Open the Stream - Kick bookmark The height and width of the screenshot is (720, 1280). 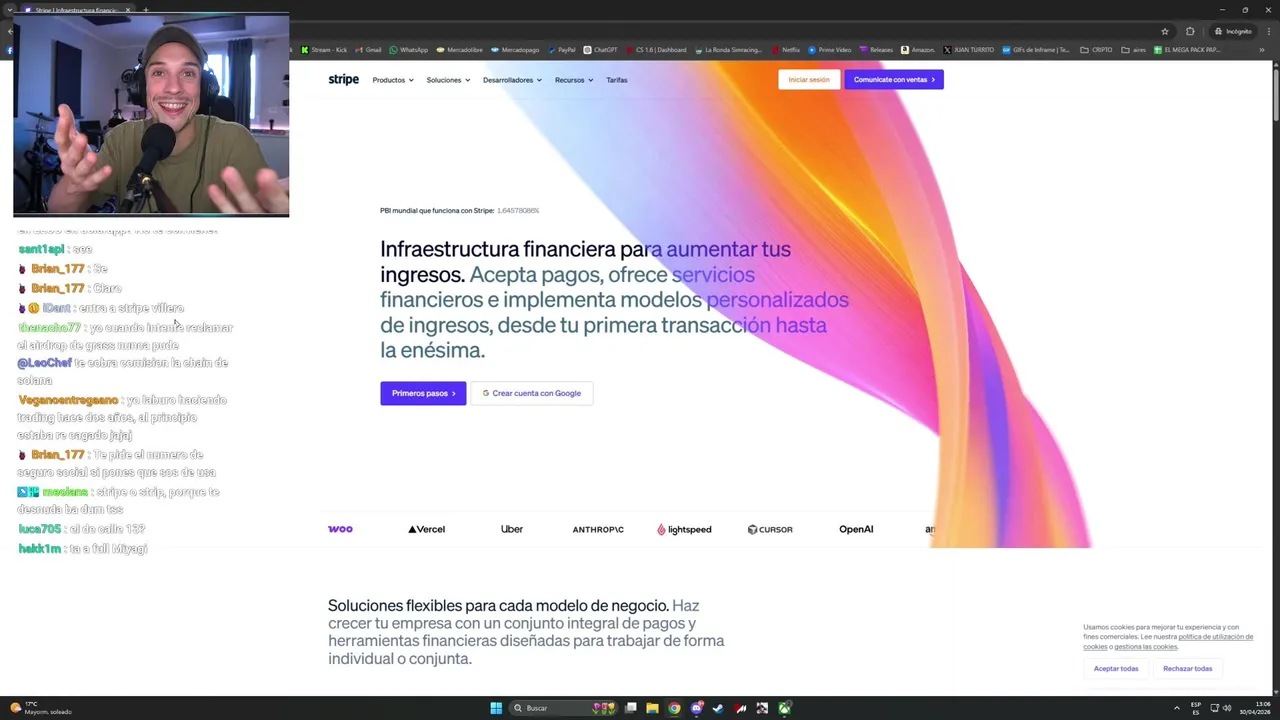click(x=324, y=49)
